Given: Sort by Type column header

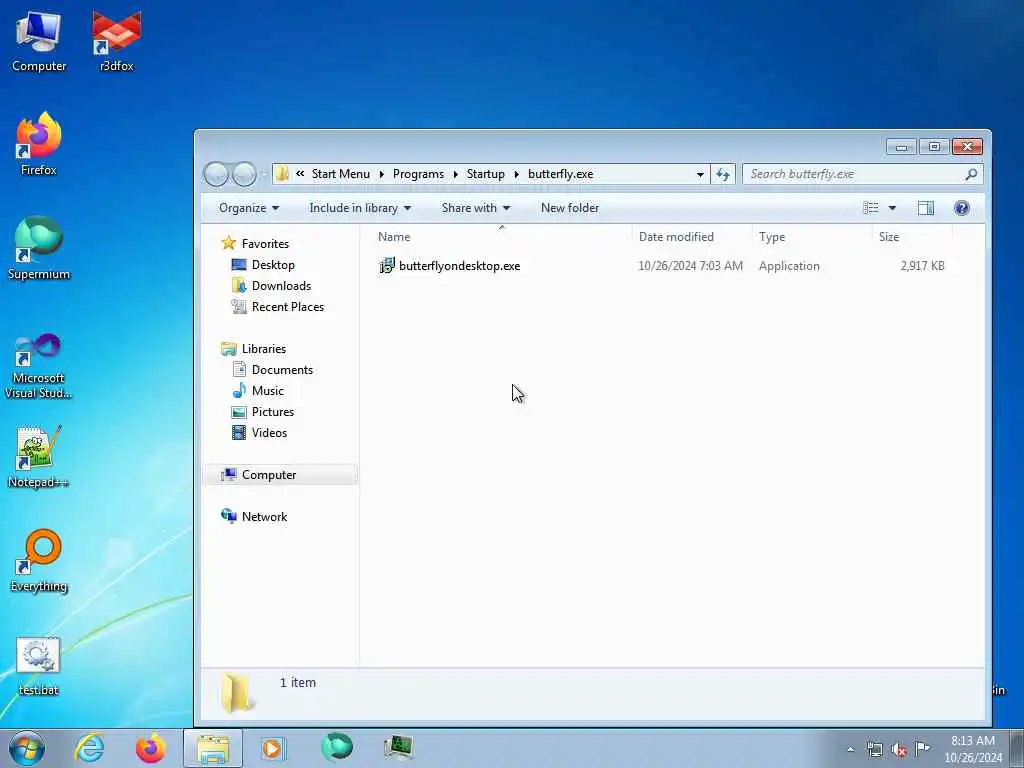Looking at the screenshot, I should click(x=812, y=237).
